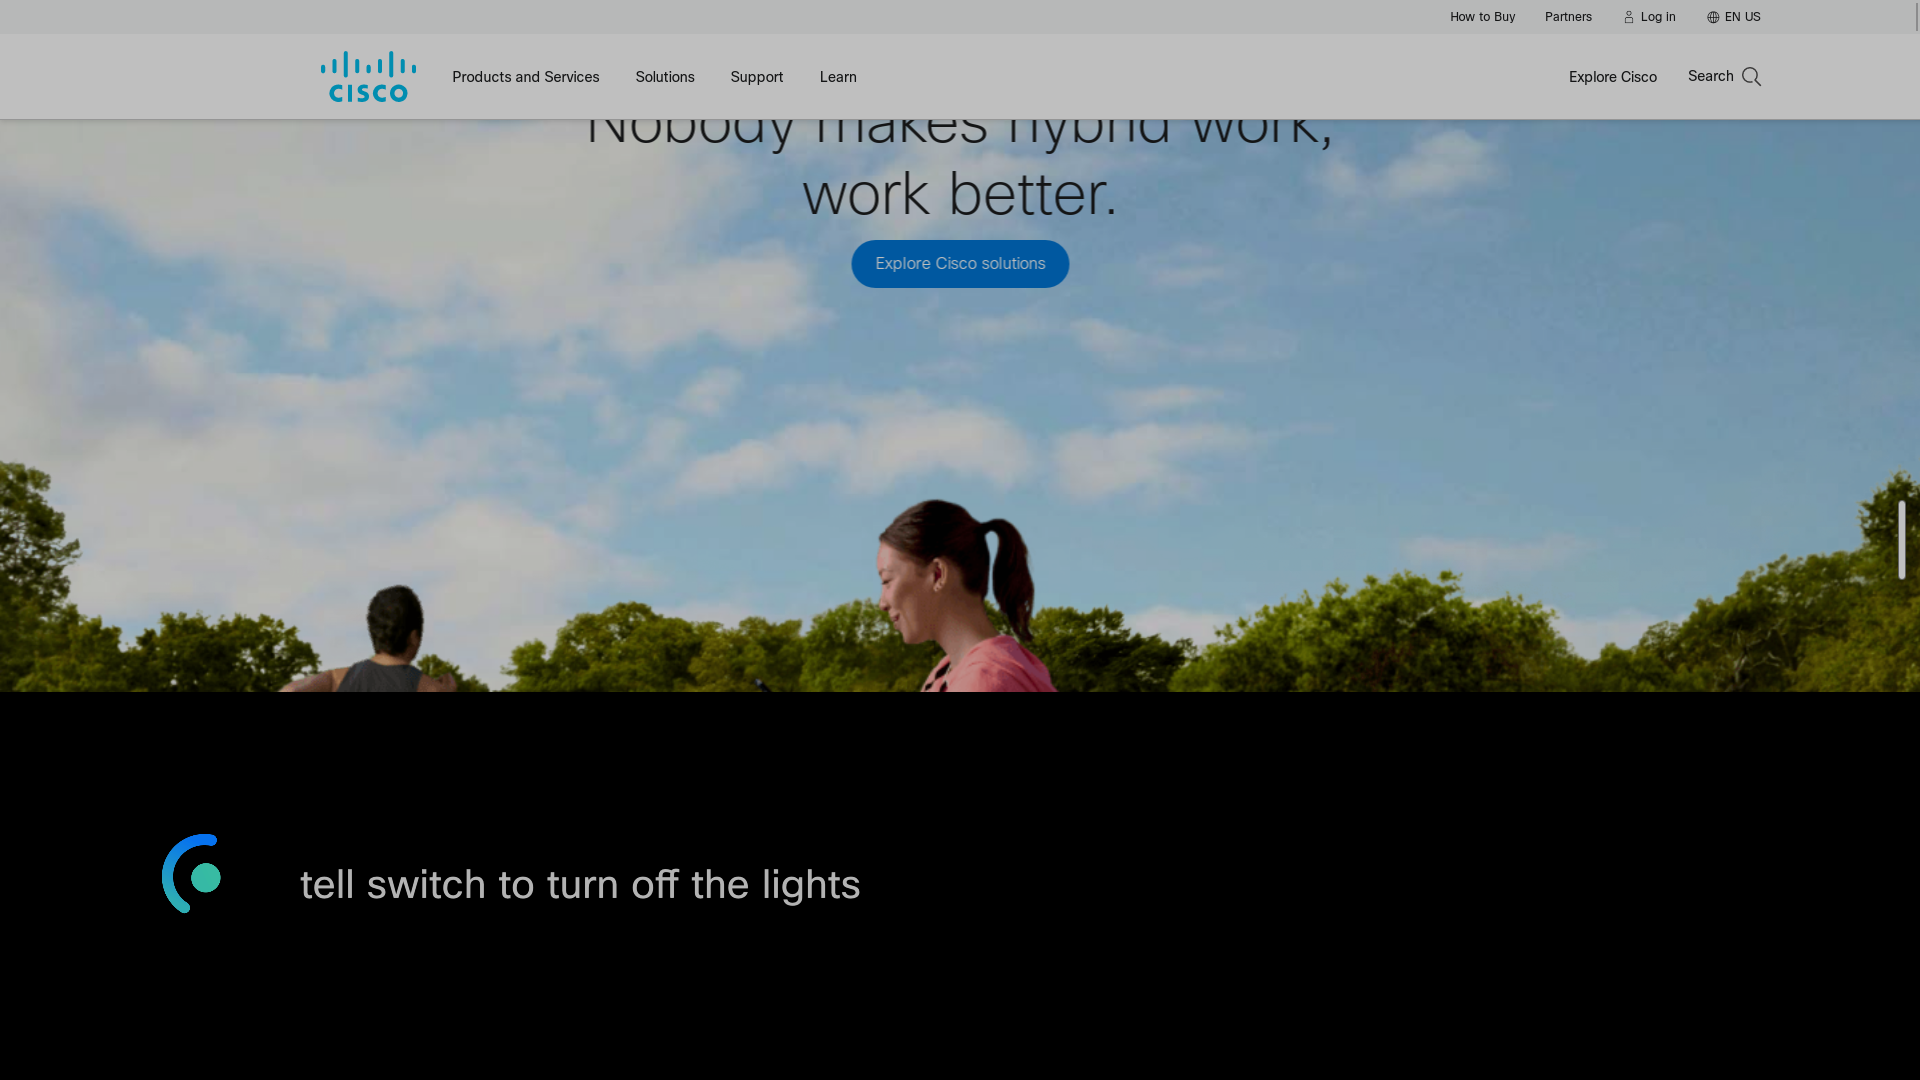
Task: Click Explore Cisco solutions button
Action: tap(960, 264)
